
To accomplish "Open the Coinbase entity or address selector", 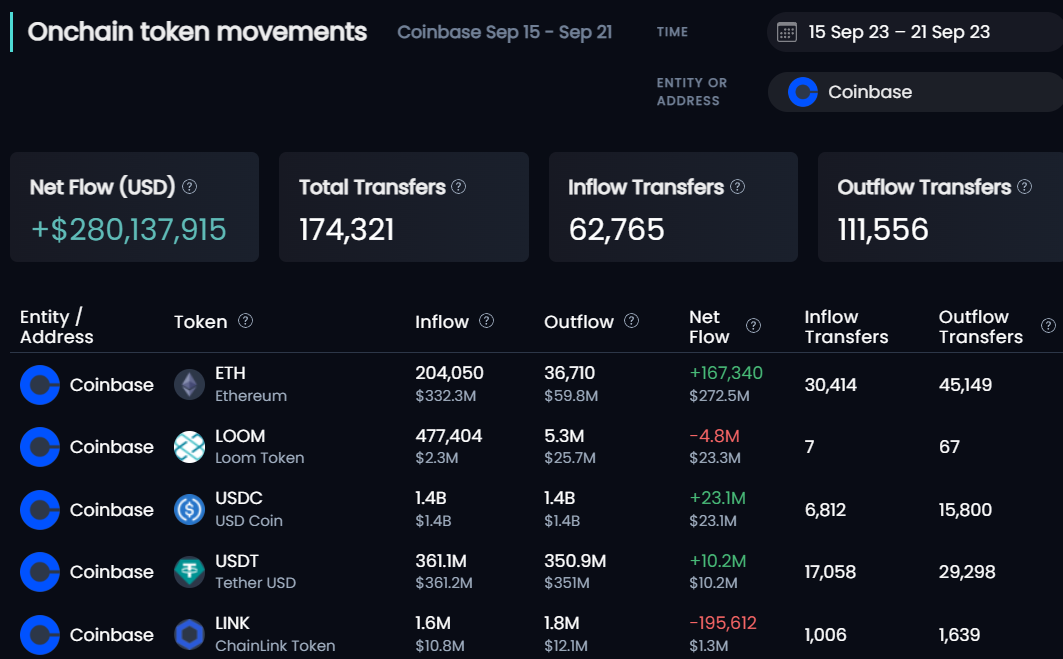I will click(x=915, y=92).
